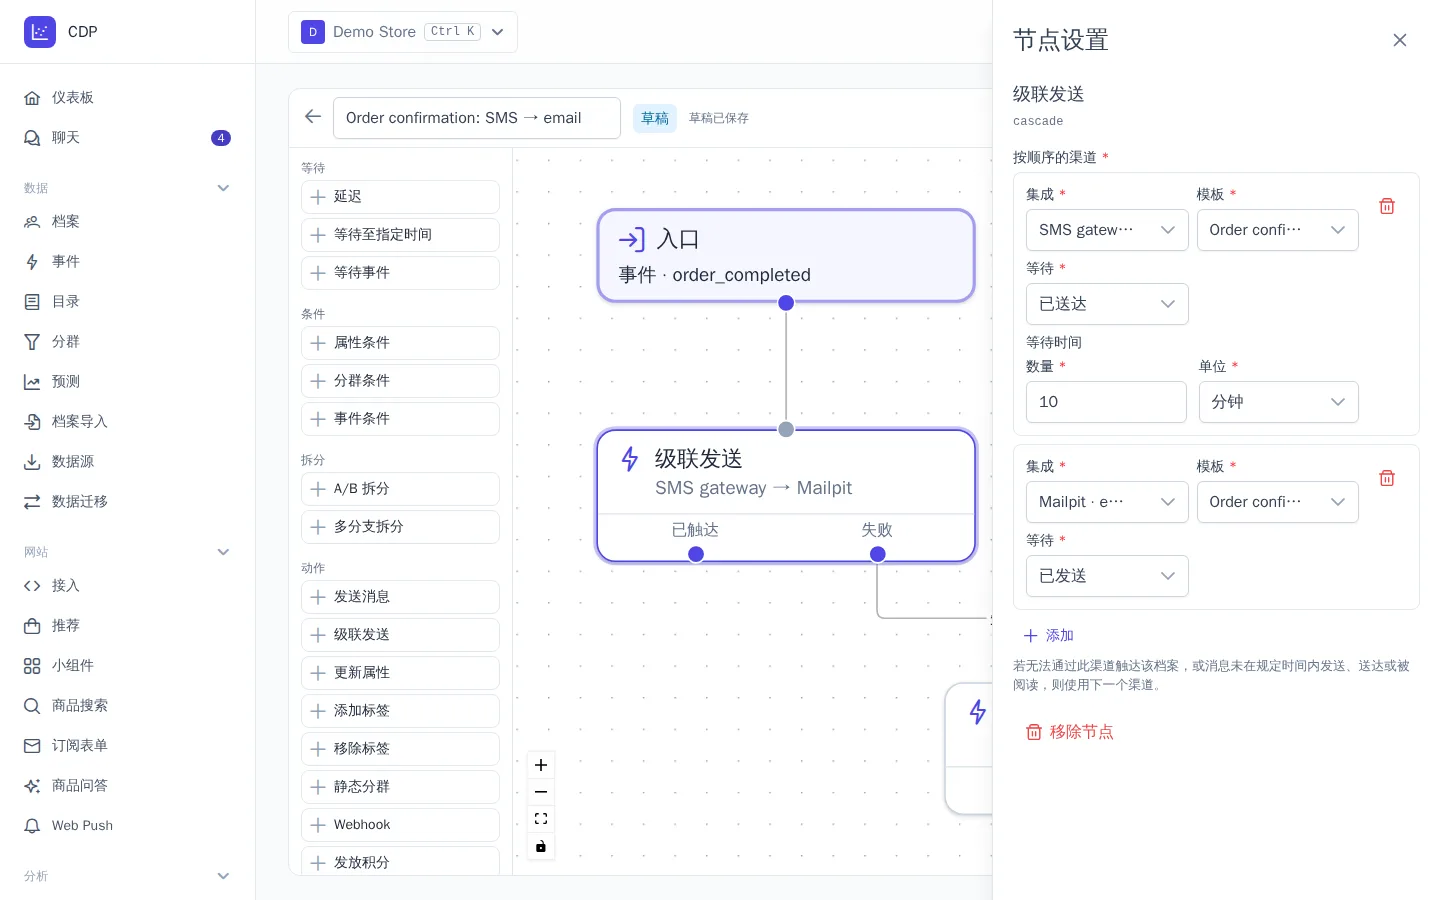Collapse the 网站 sidebar section
Image resolution: width=1440 pixels, height=900 pixels.
click(x=224, y=552)
